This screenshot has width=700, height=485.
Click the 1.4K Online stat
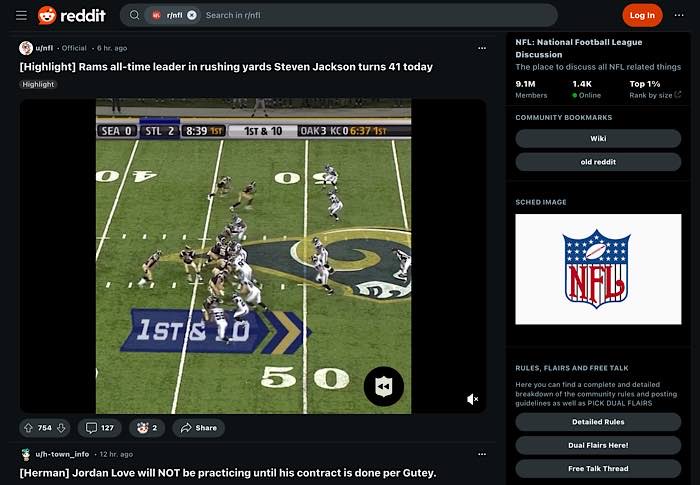pyautogui.click(x=587, y=89)
